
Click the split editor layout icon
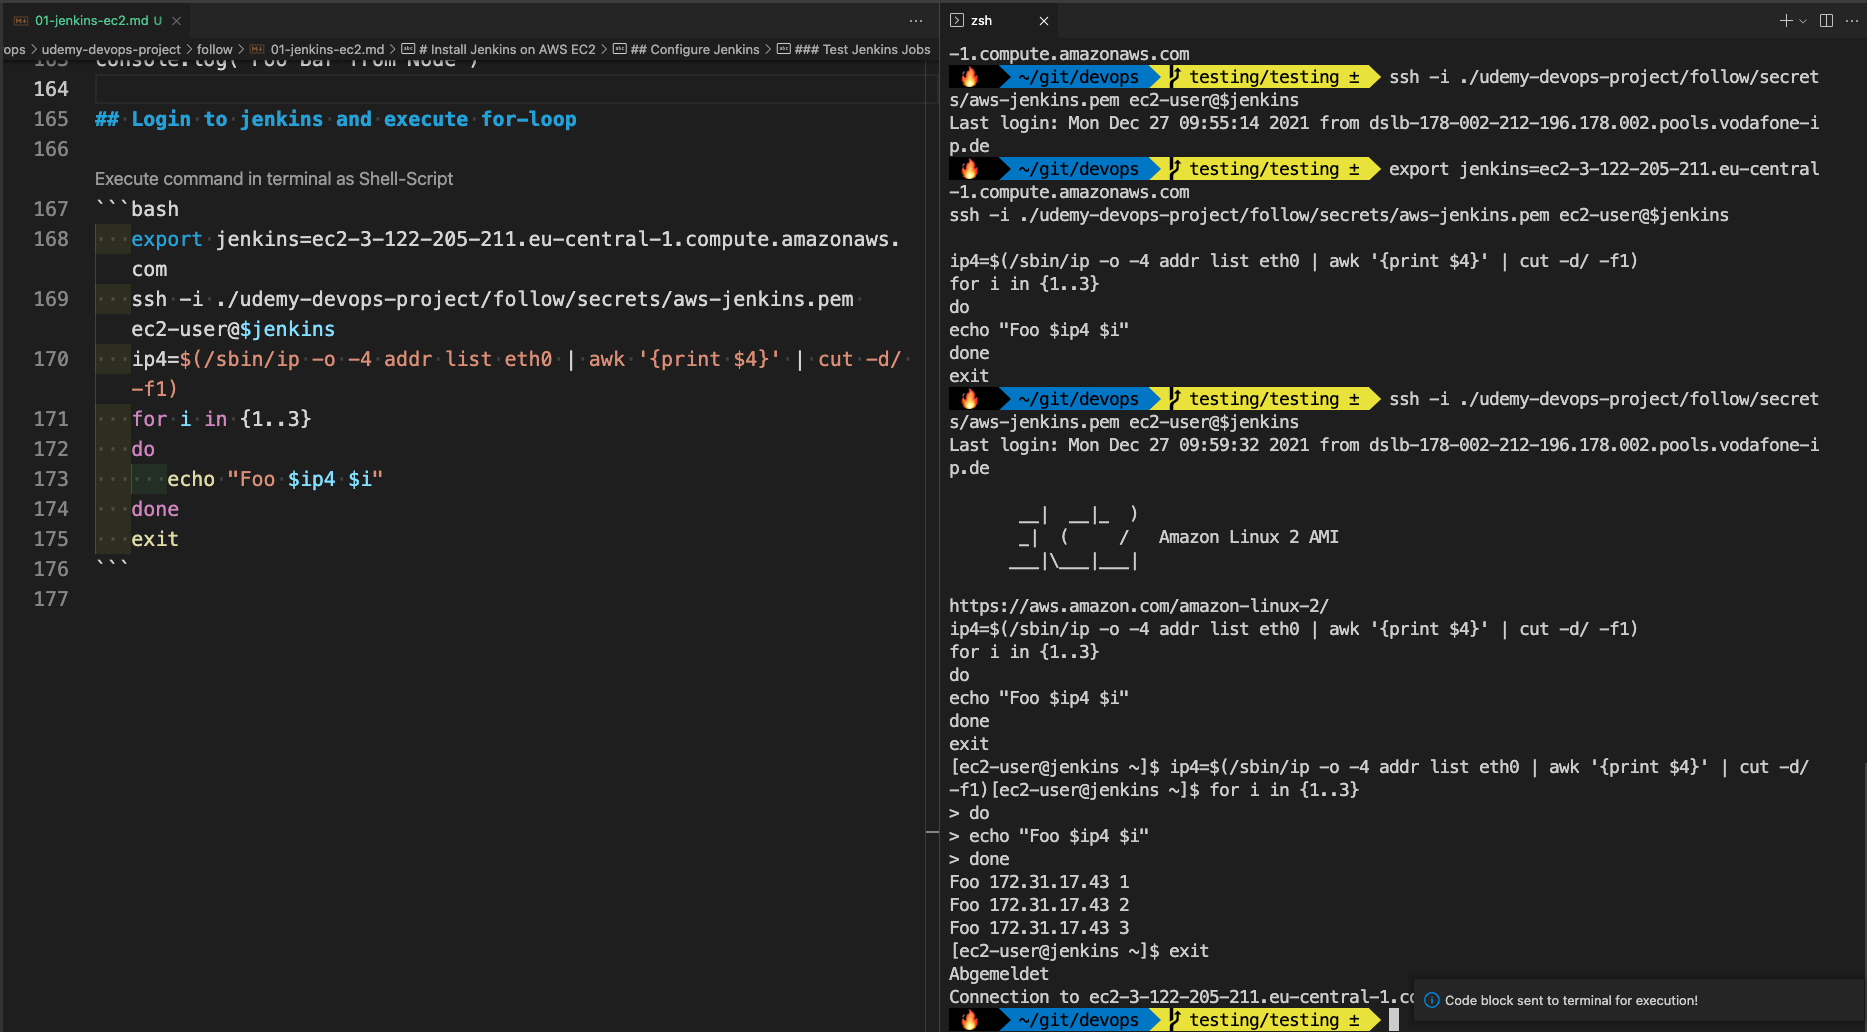pyautogui.click(x=1826, y=20)
